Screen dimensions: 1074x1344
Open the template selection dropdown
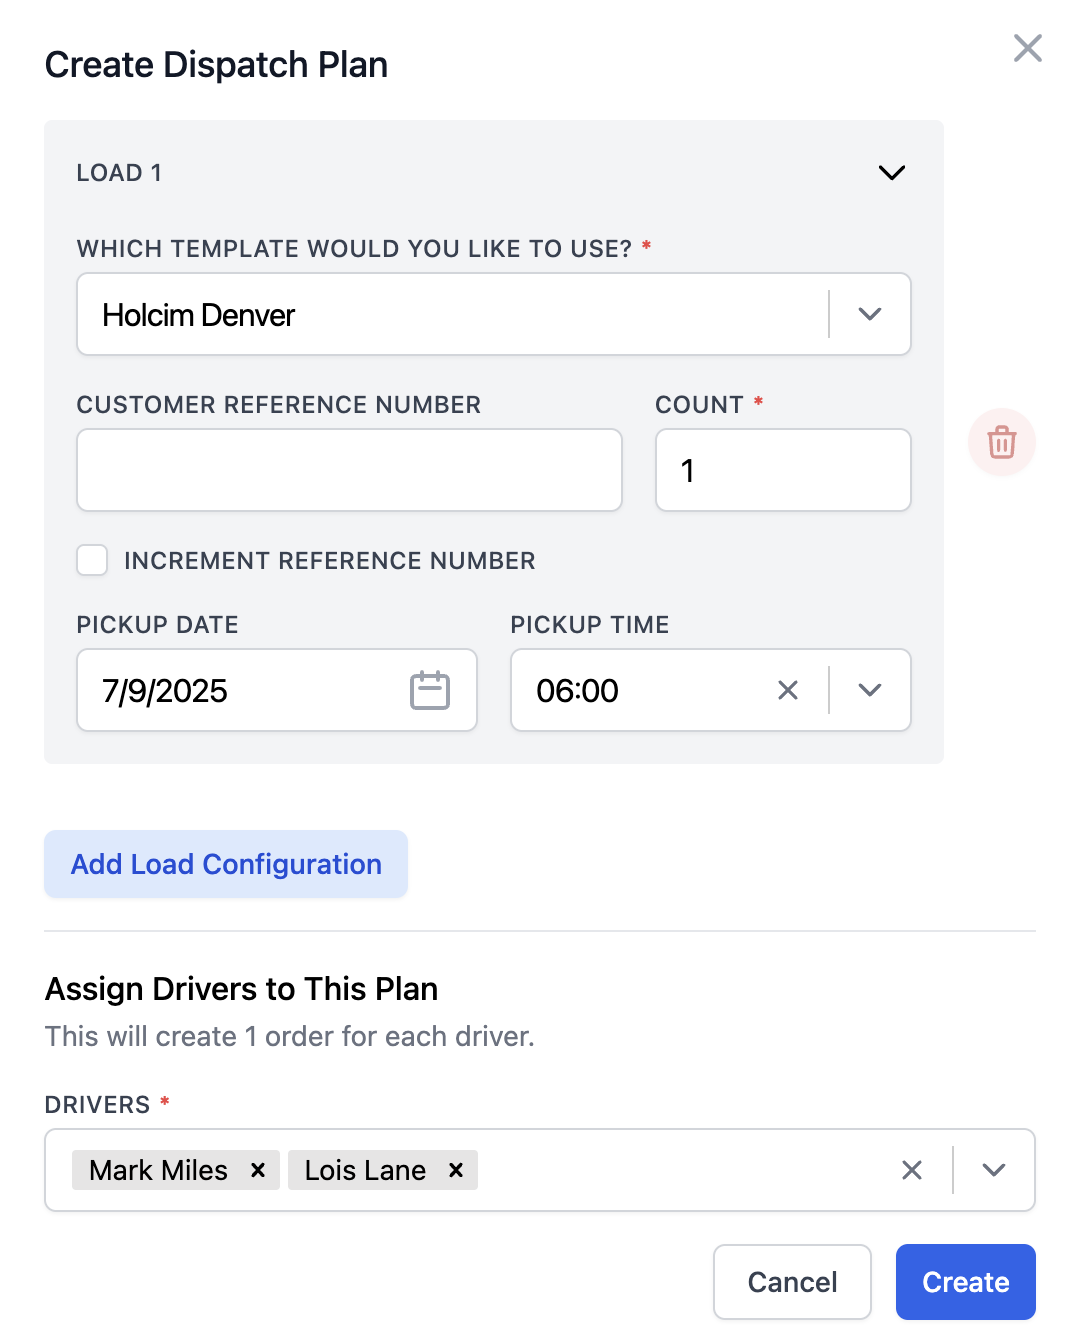tap(869, 314)
